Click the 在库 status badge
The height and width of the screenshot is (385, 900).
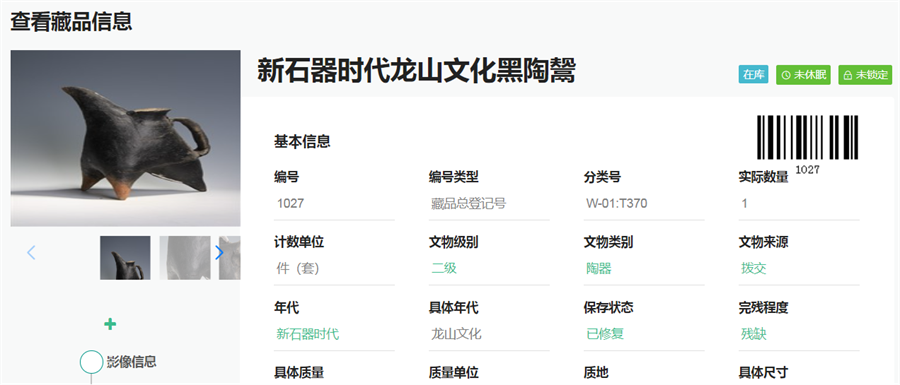tap(753, 75)
